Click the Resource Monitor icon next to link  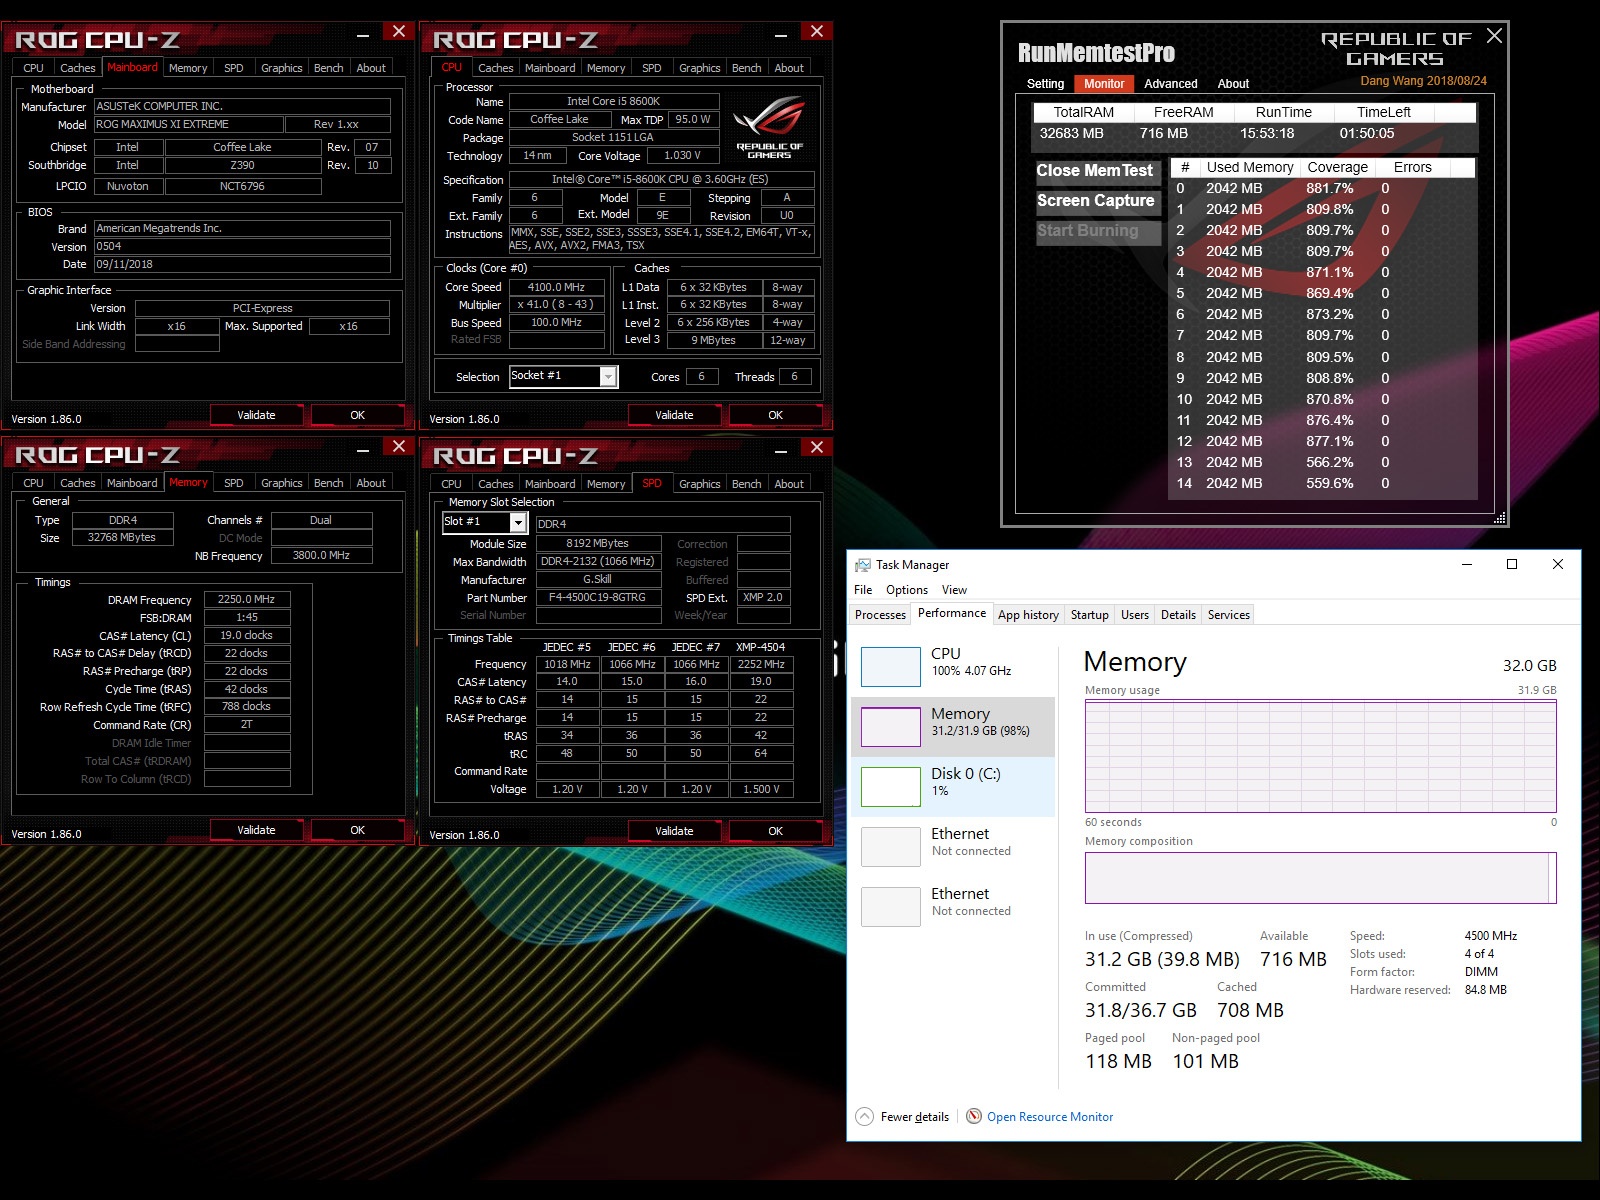click(x=974, y=1117)
